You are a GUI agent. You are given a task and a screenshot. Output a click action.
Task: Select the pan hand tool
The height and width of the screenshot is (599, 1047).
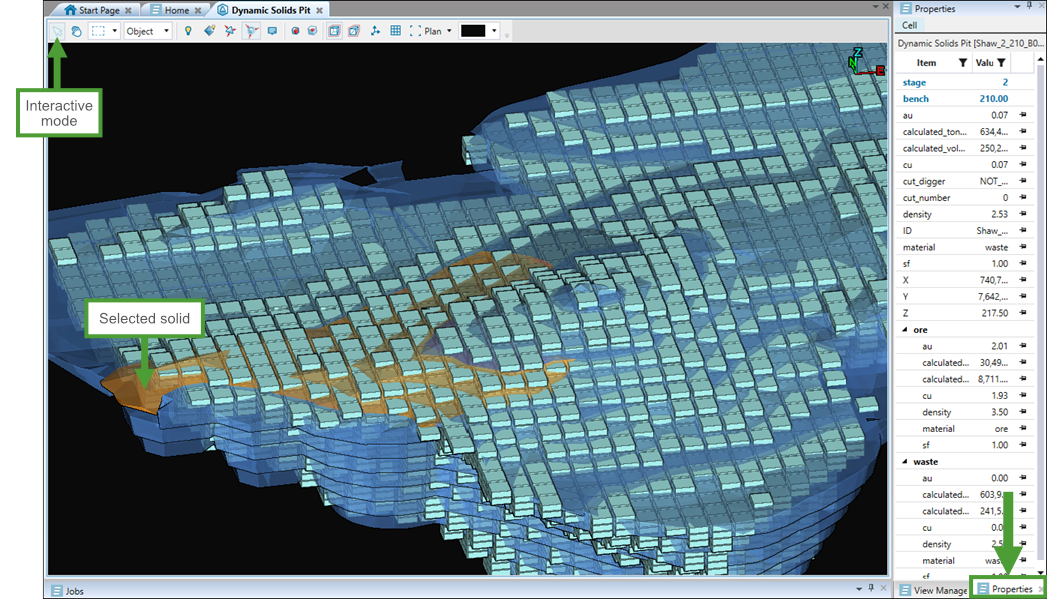coord(76,31)
